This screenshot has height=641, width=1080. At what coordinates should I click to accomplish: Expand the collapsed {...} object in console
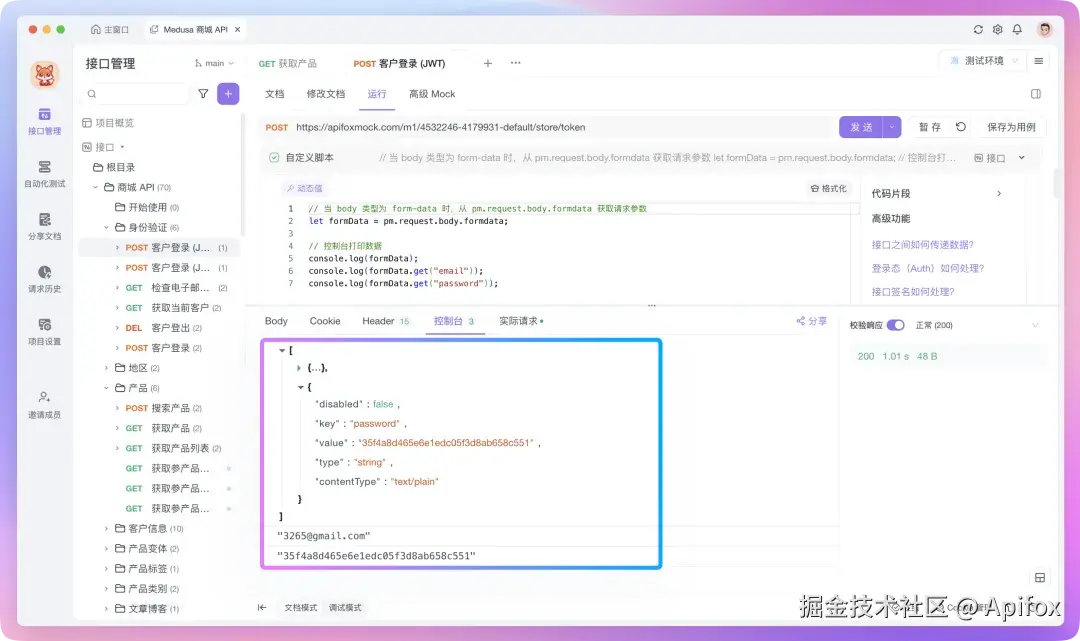coord(298,368)
